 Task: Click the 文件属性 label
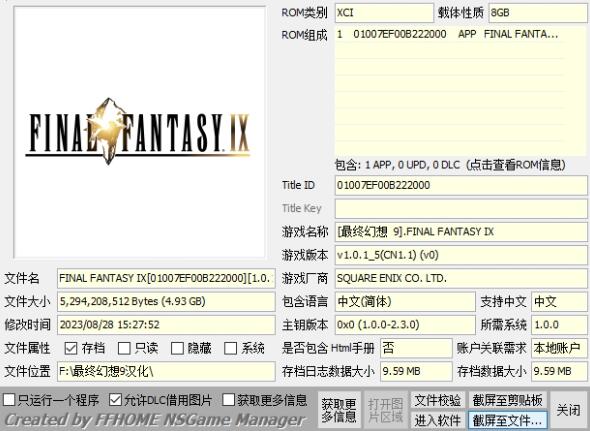(x=27, y=348)
